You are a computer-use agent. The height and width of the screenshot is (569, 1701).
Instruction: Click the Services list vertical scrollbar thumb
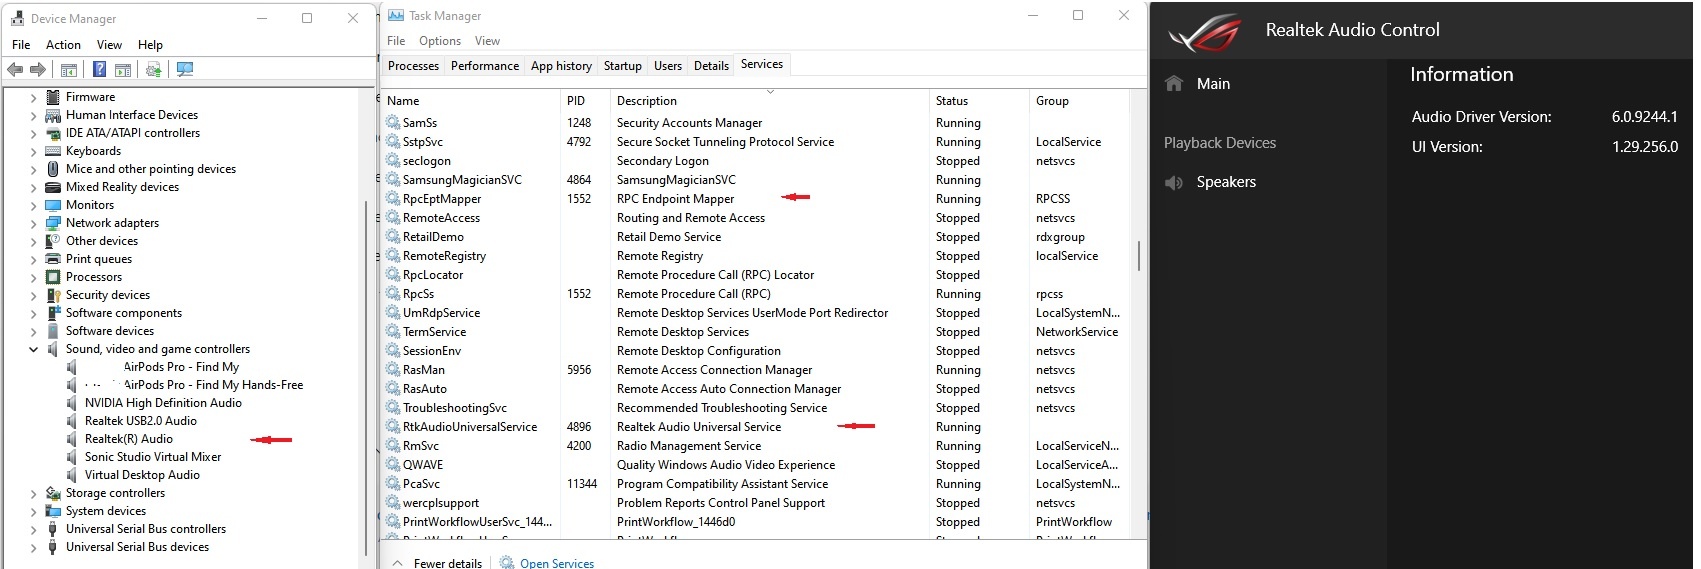[x=1139, y=255]
